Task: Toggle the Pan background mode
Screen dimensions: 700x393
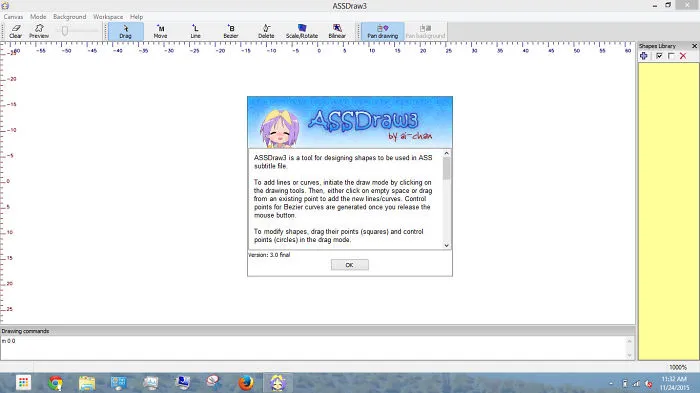Action: coord(425,31)
